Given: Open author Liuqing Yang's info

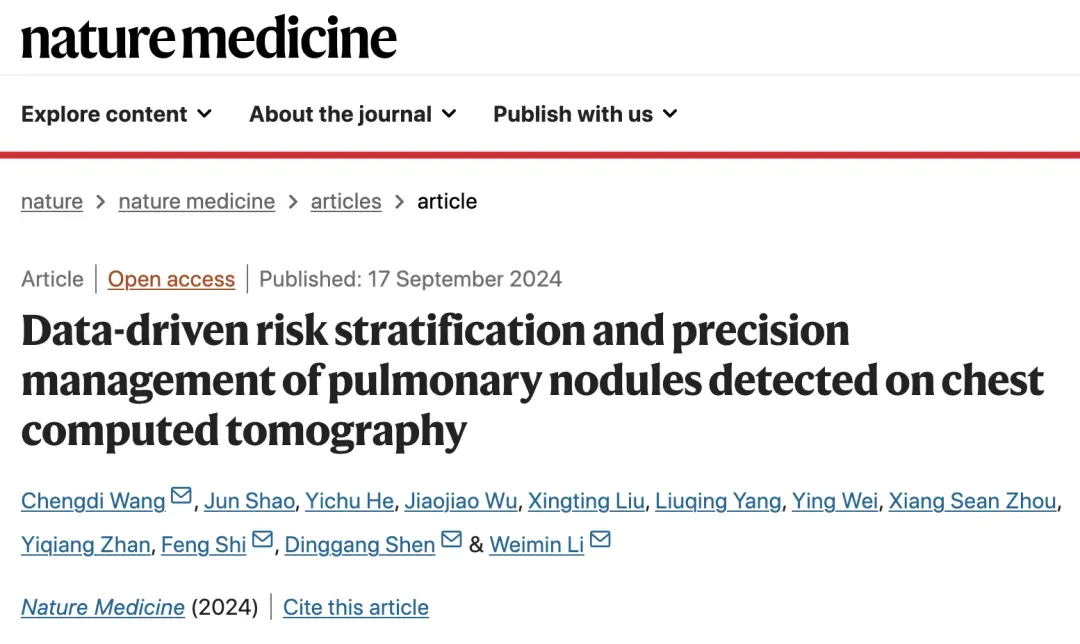Looking at the screenshot, I should tap(718, 501).
